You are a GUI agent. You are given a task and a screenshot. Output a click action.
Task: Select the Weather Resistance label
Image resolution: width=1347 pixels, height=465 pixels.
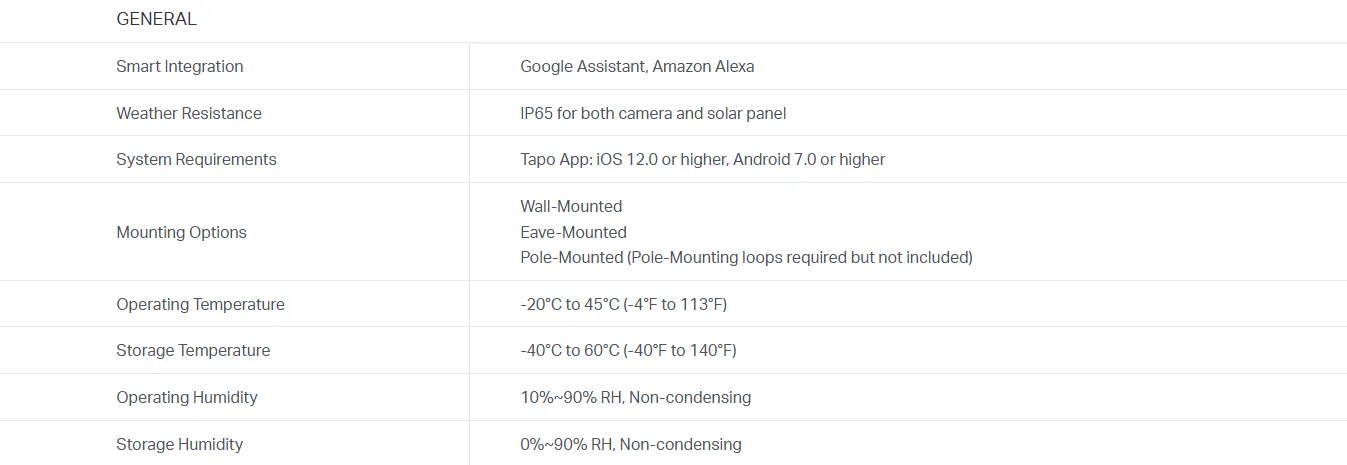tap(189, 113)
